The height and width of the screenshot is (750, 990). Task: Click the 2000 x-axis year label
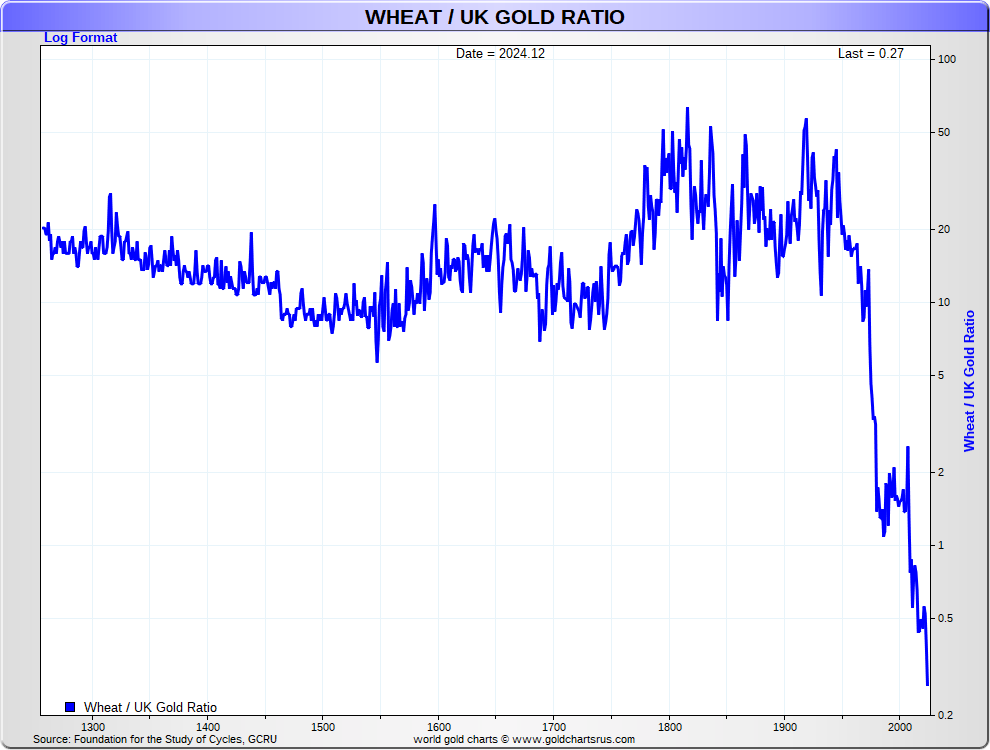coord(899,727)
